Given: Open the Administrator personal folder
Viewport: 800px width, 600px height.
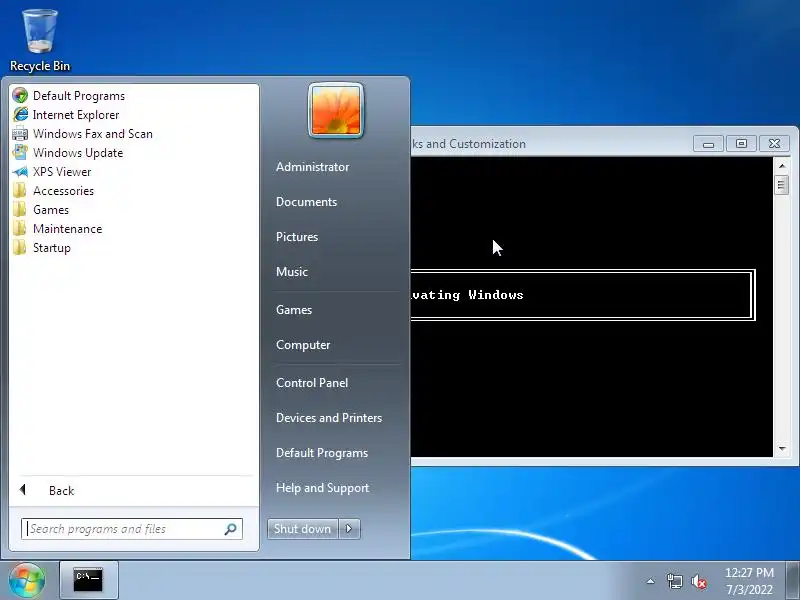Looking at the screenshot, I should point(313,167).
